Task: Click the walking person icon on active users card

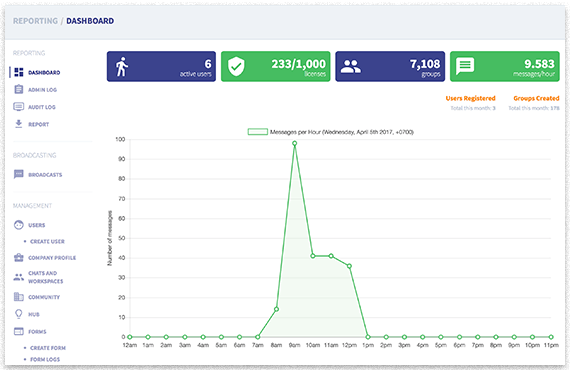Action: [122, 67]
